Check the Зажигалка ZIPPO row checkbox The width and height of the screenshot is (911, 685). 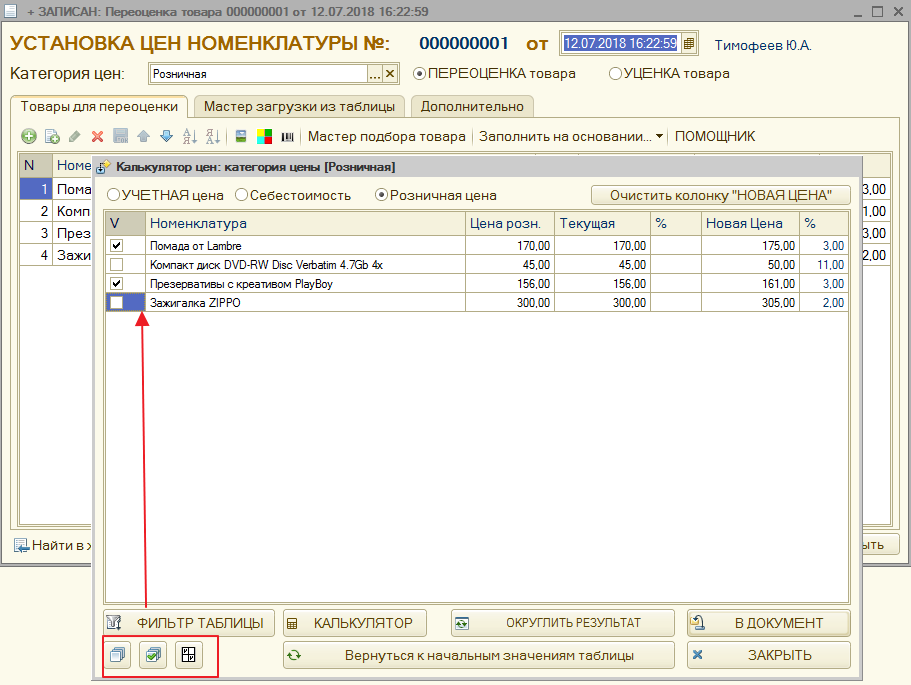[117, 303]
